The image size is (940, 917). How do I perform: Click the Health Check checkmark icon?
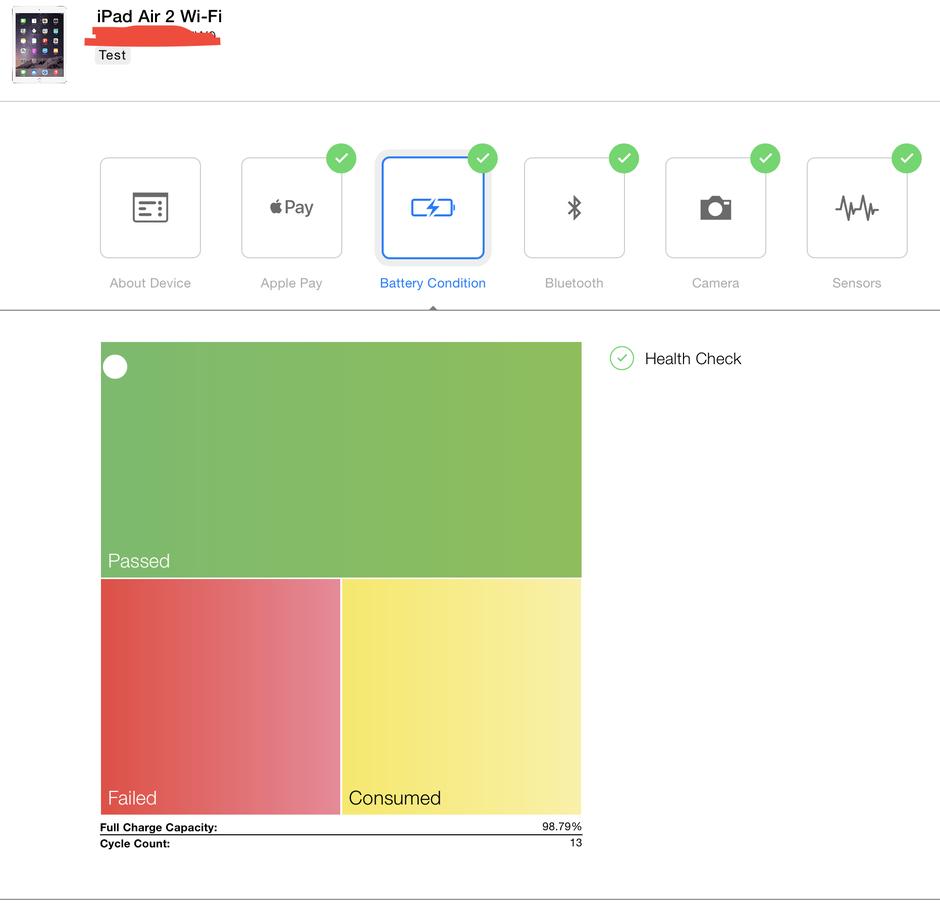click(x=622, y=358)
